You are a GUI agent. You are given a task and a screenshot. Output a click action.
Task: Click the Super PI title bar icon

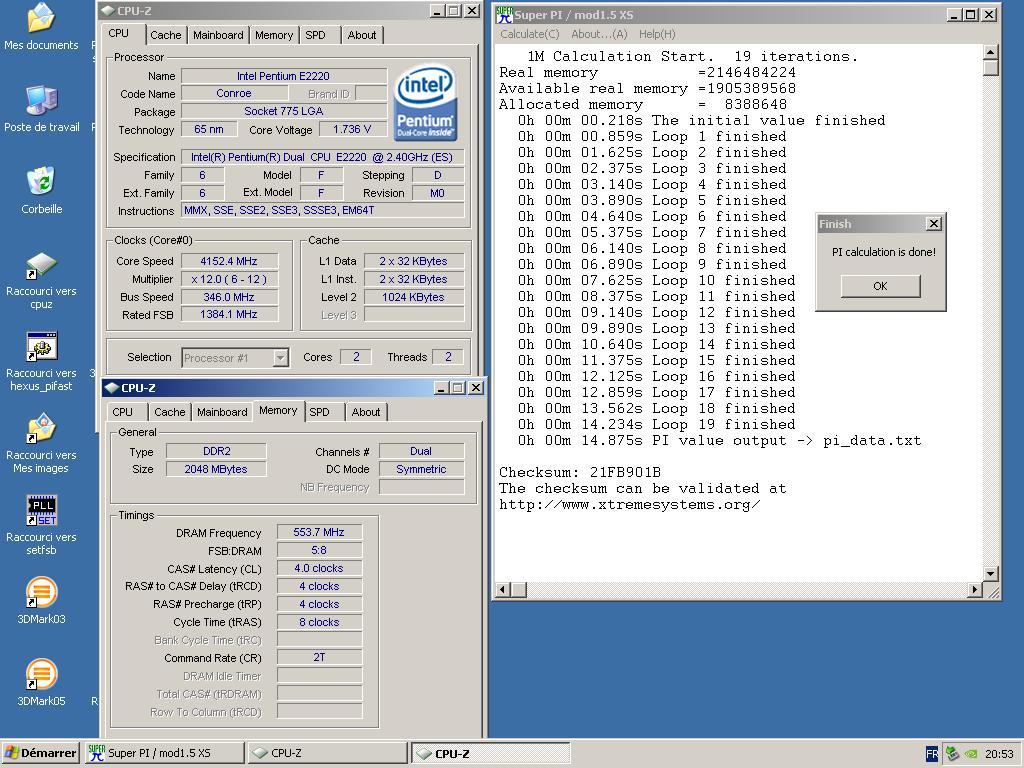(x=504, y=14)
